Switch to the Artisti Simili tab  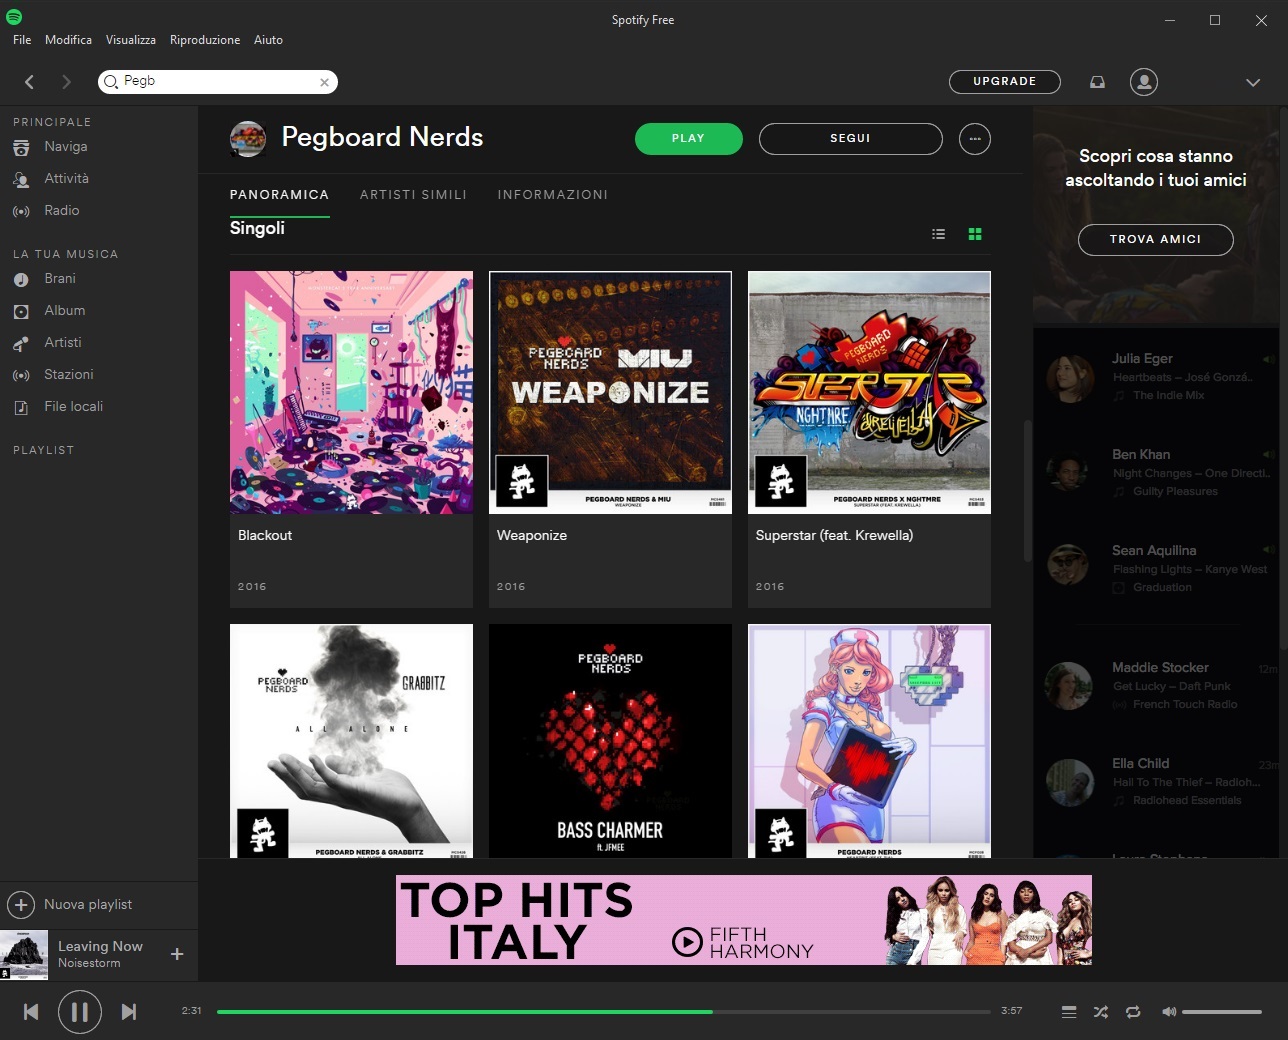tap(413, 195)
